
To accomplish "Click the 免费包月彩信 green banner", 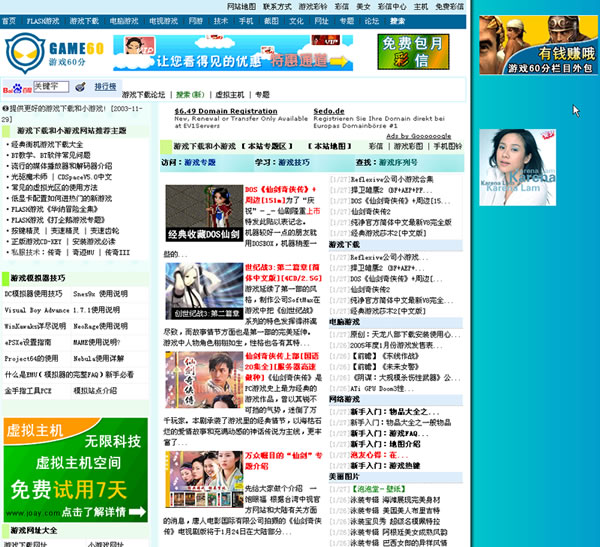I will click(x=413, y=52).
